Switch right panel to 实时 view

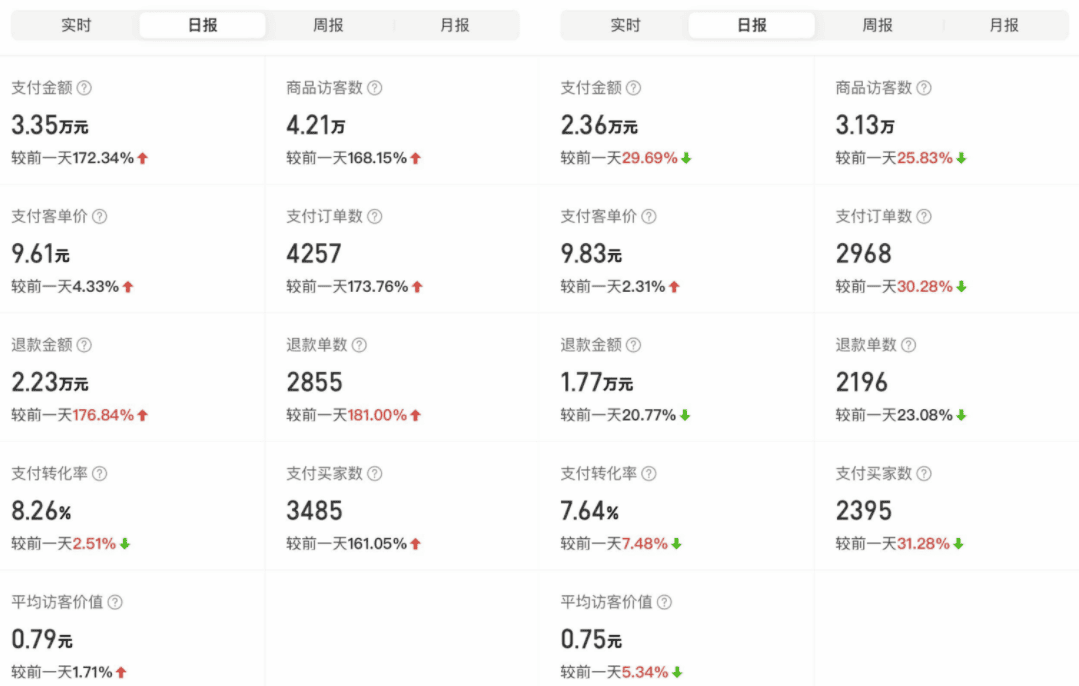point(625,24)
